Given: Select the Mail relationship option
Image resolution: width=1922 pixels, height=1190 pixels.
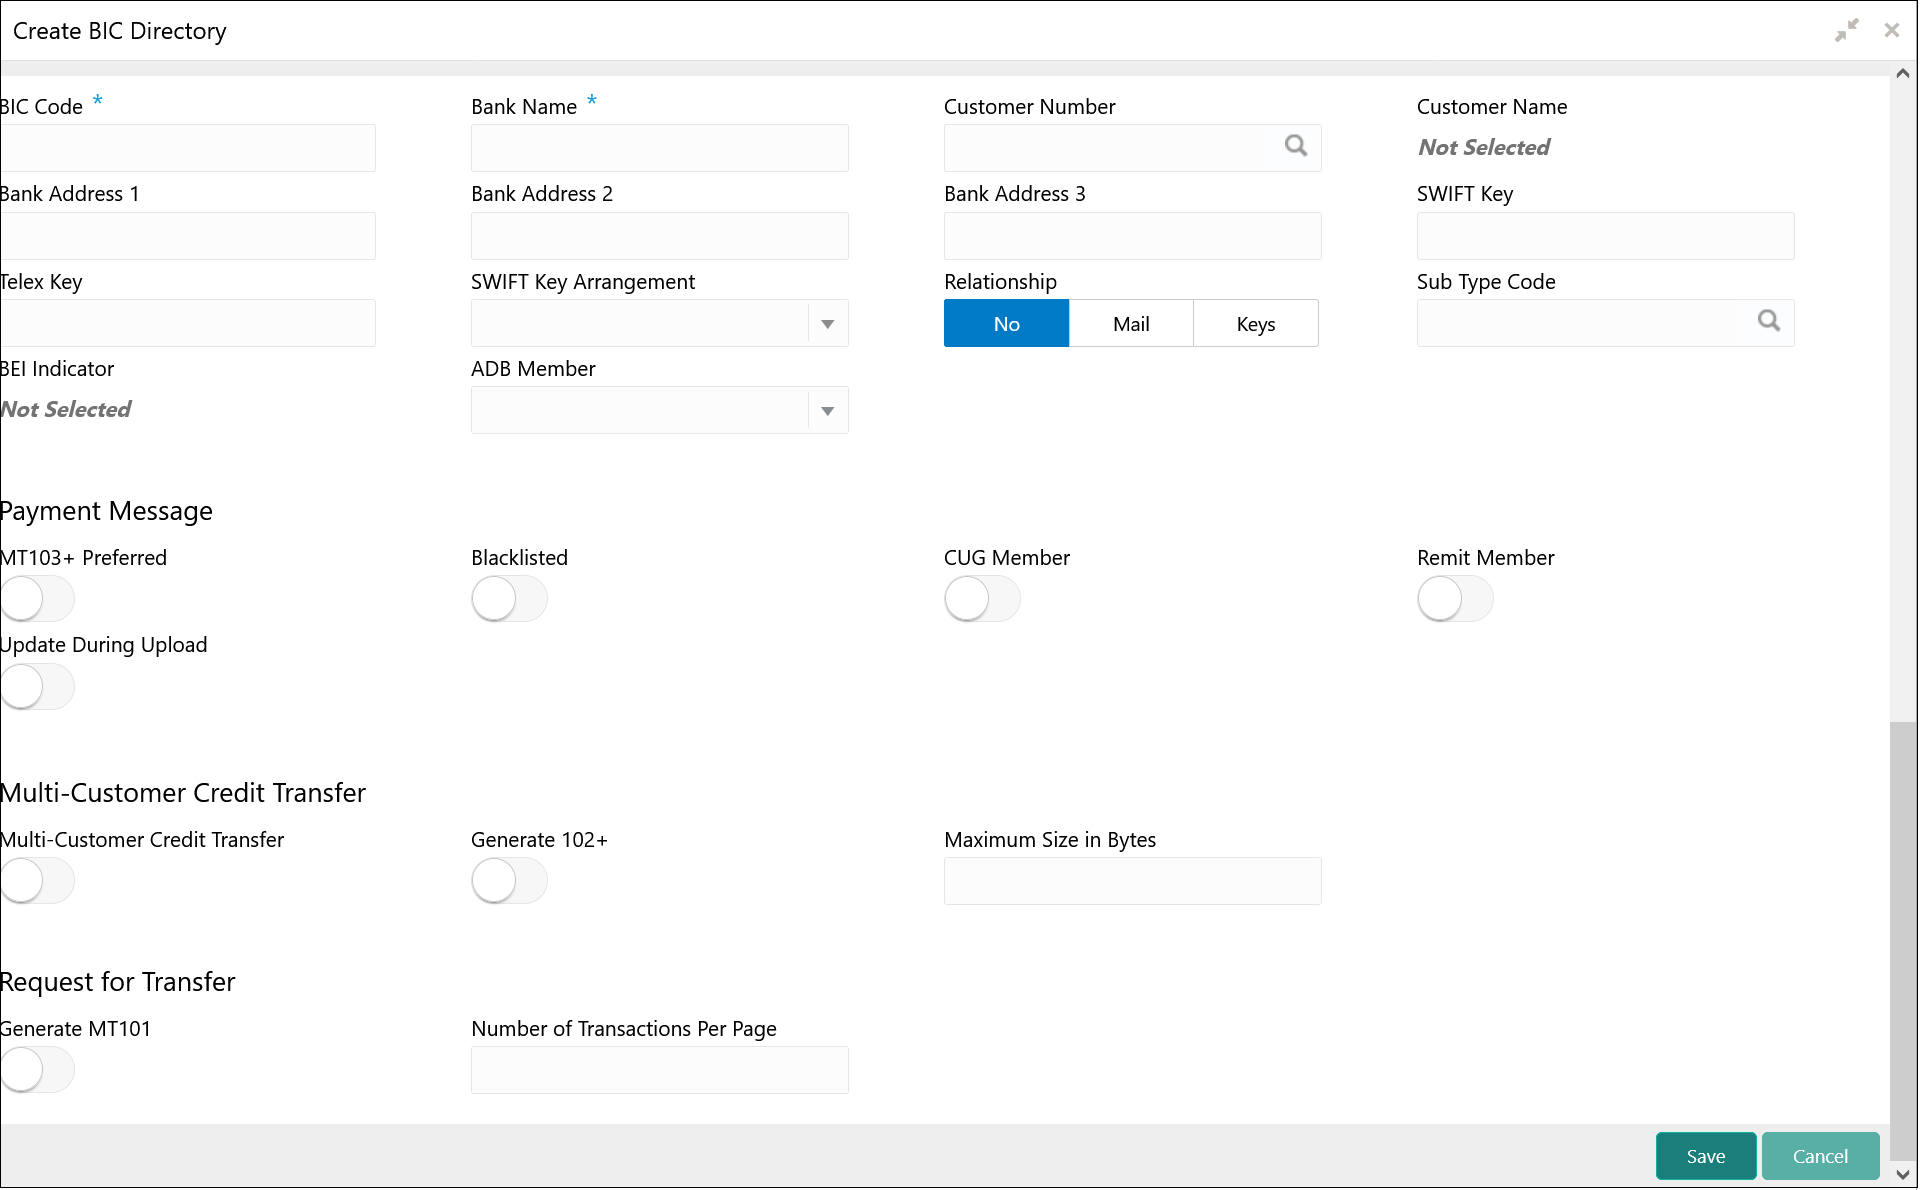Looking at the screenshot, I should pyautogui.click(x=1130, y=324).
